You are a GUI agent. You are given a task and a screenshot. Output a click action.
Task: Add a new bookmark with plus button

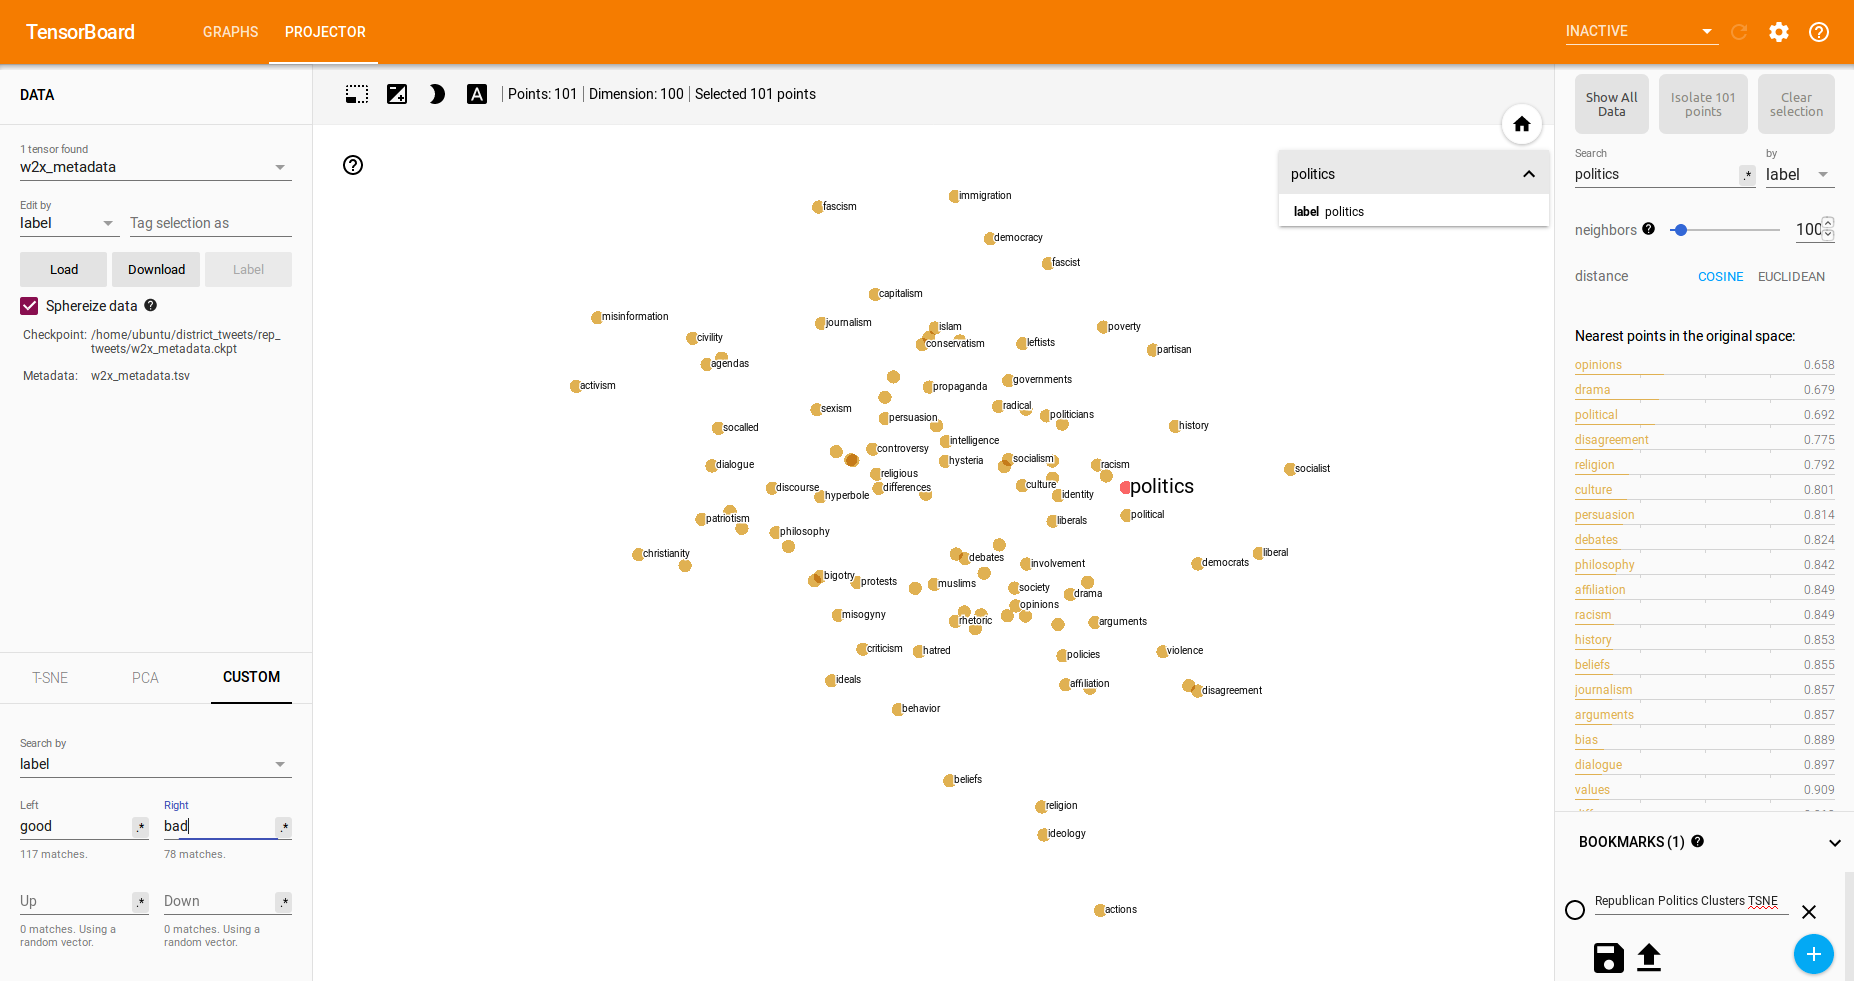click(x=1813, y=954)
